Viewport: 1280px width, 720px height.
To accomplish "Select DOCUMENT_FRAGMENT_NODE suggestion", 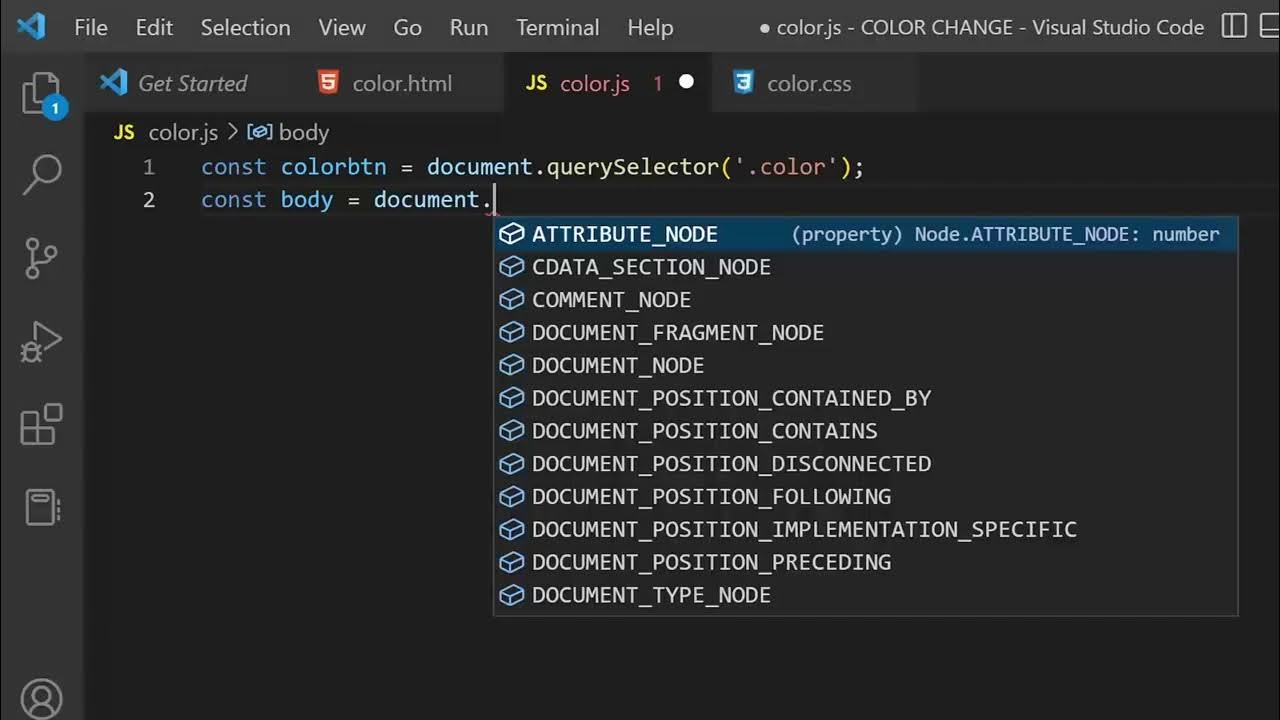I will [866, 332].
